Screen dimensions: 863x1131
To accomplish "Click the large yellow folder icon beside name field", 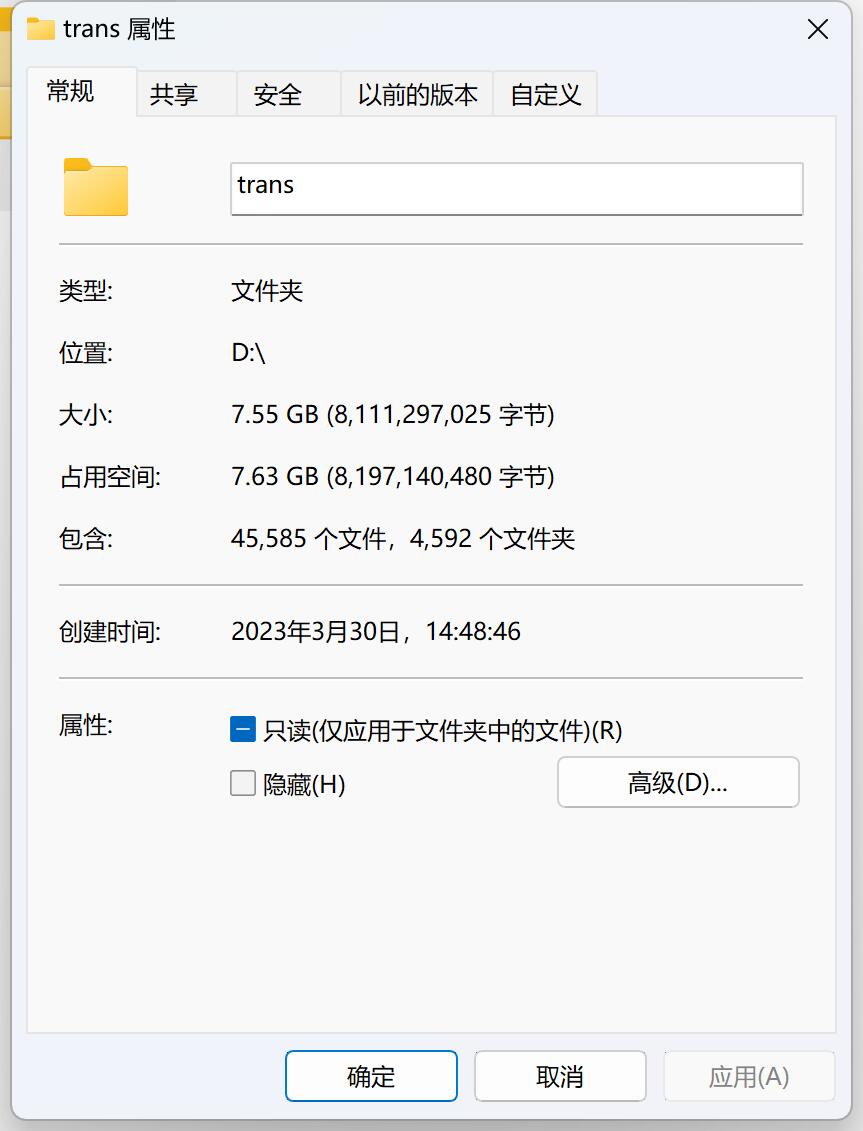I will (96, 187).
